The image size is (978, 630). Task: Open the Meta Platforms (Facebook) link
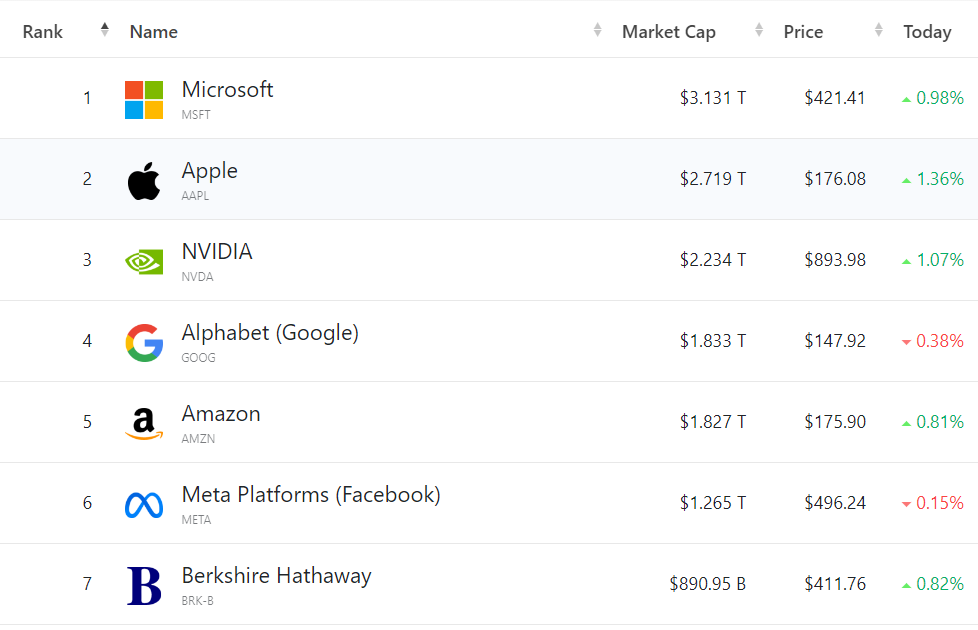(311, 495)
